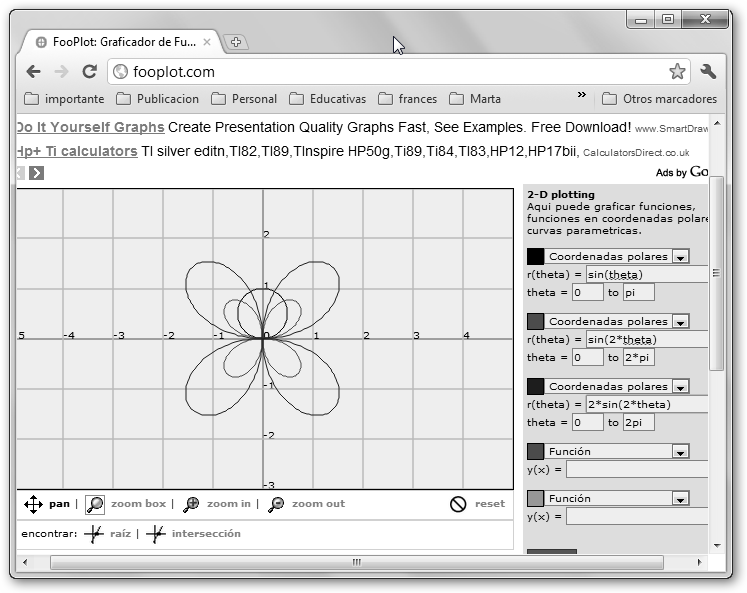Open the Do It Yourself Graphs ad link
The image size is (747, 593).
[x=90, y=128]
